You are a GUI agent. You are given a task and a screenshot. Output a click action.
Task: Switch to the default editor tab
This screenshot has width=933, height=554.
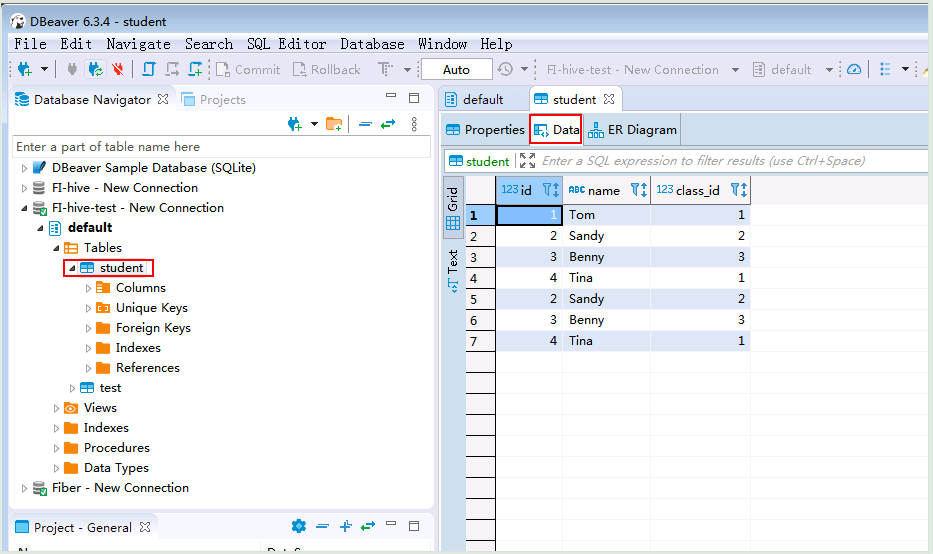[483, 99]
